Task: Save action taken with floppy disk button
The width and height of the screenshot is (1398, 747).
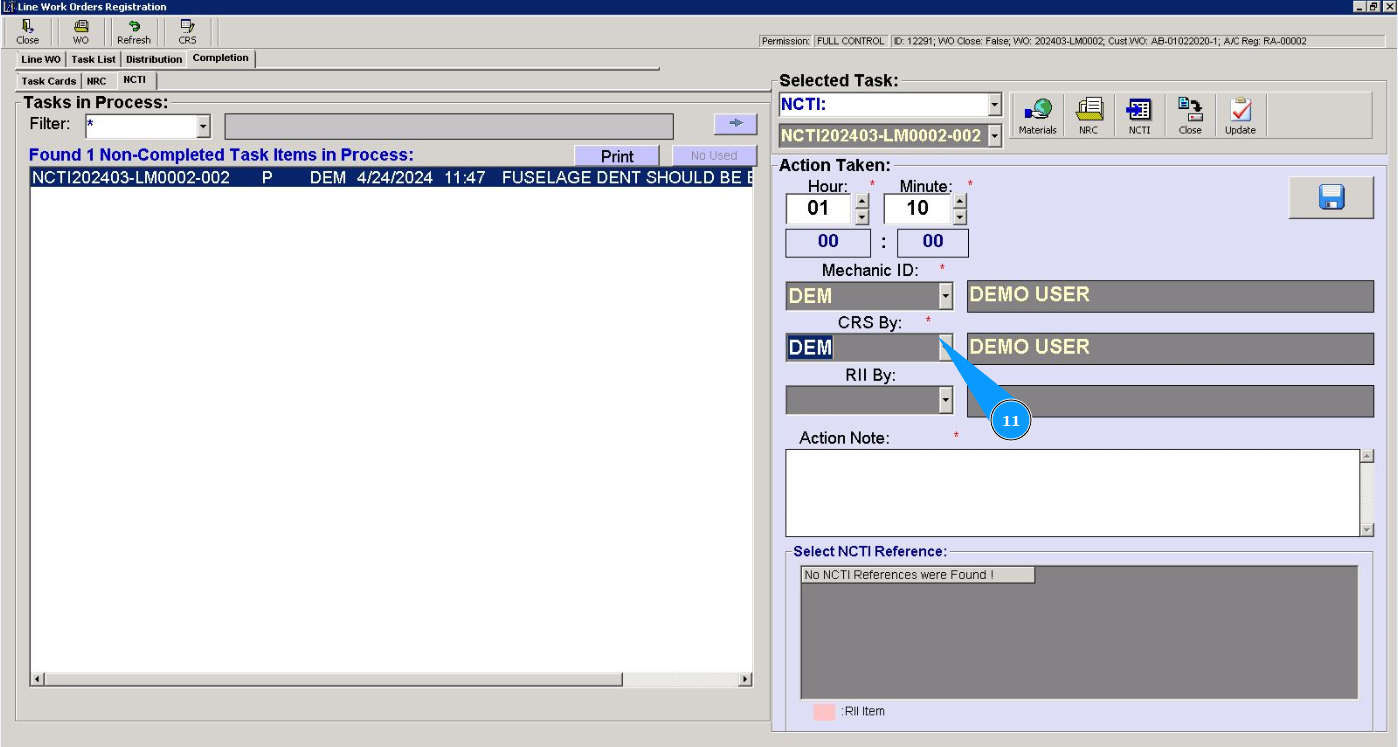Action: [x=1330, y=198]
